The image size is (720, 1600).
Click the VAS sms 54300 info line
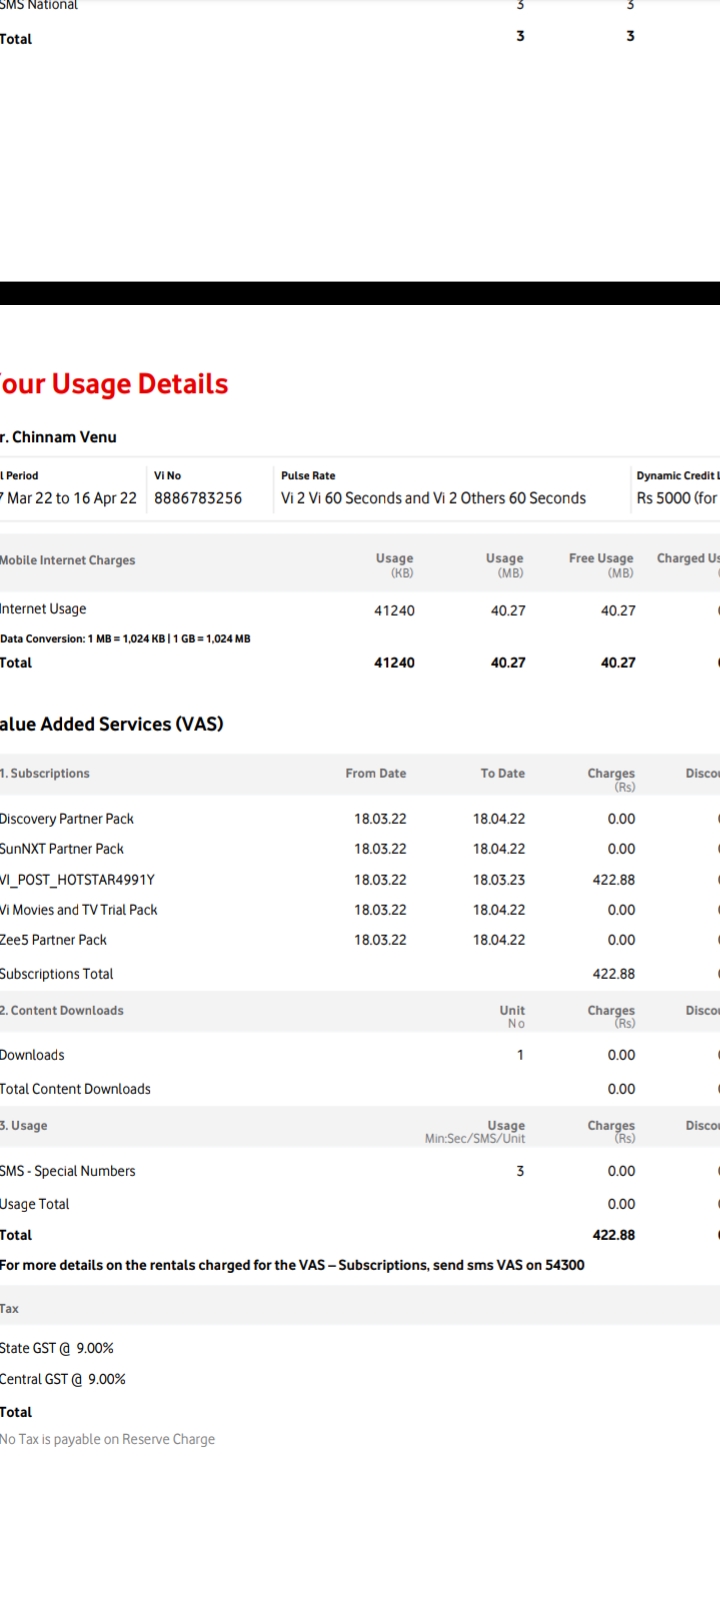coord(292,1265)
